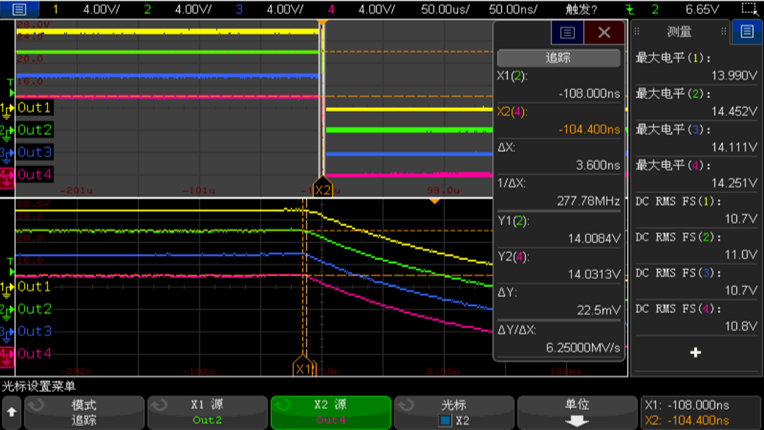764x430 pixels.
Task: Add a measurement with the plus button
Action: tap(695, 353)
